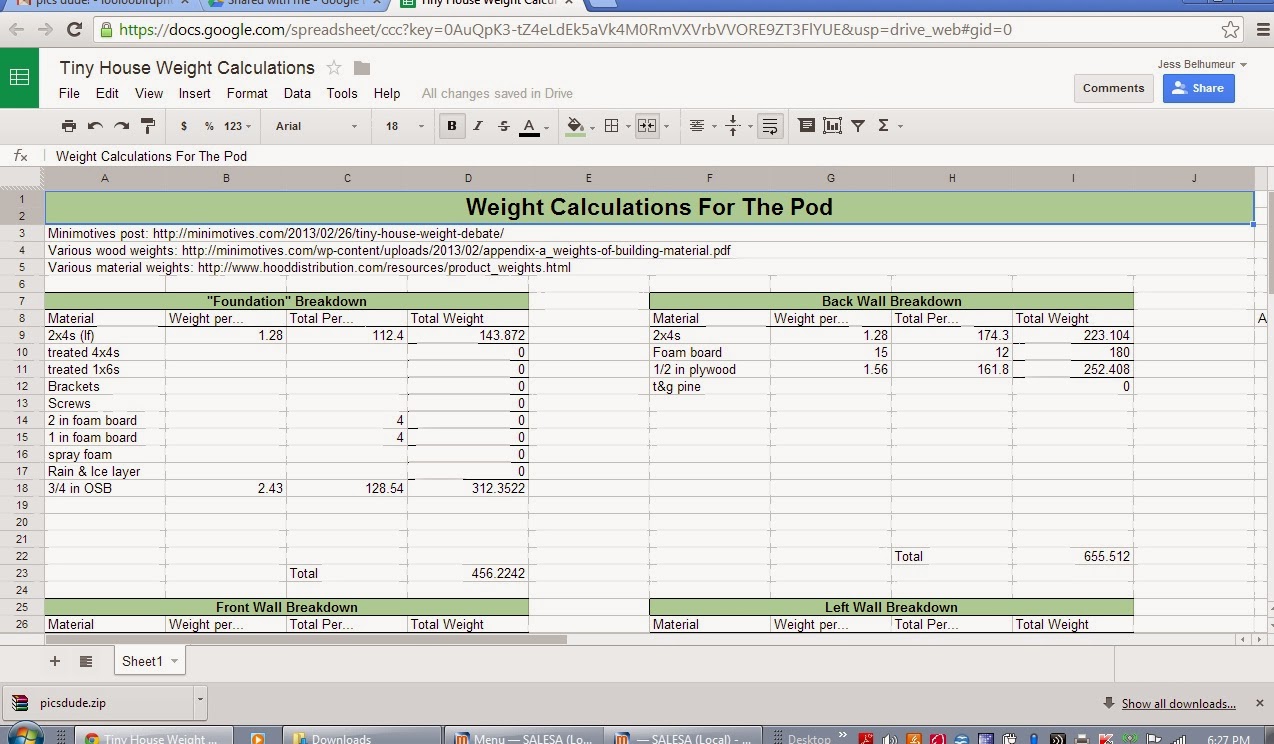Open the text color picker
Screen dimensions: 1274x744
tap(532, 126)
